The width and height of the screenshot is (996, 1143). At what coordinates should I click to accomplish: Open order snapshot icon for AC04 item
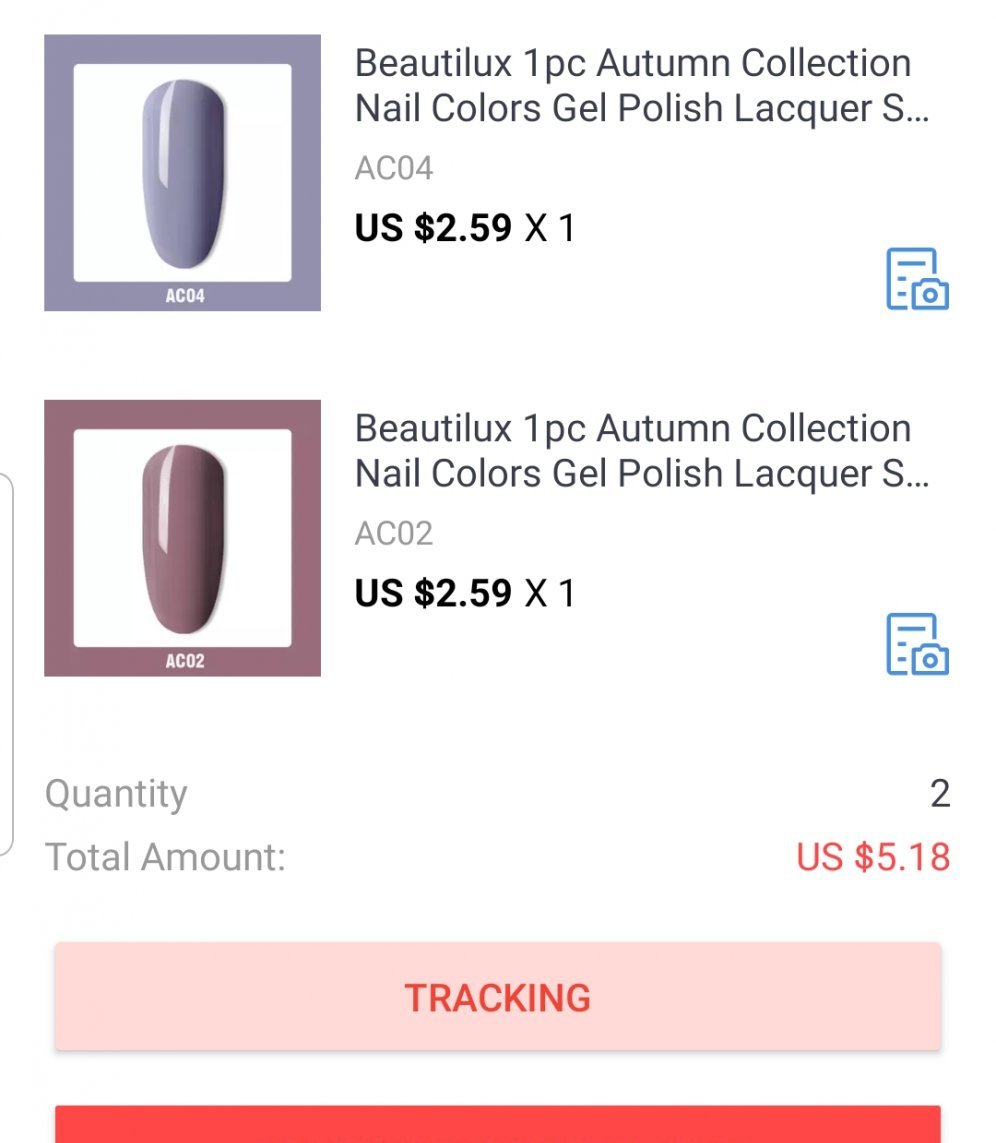pyautogui.click(x=917, y=279)
